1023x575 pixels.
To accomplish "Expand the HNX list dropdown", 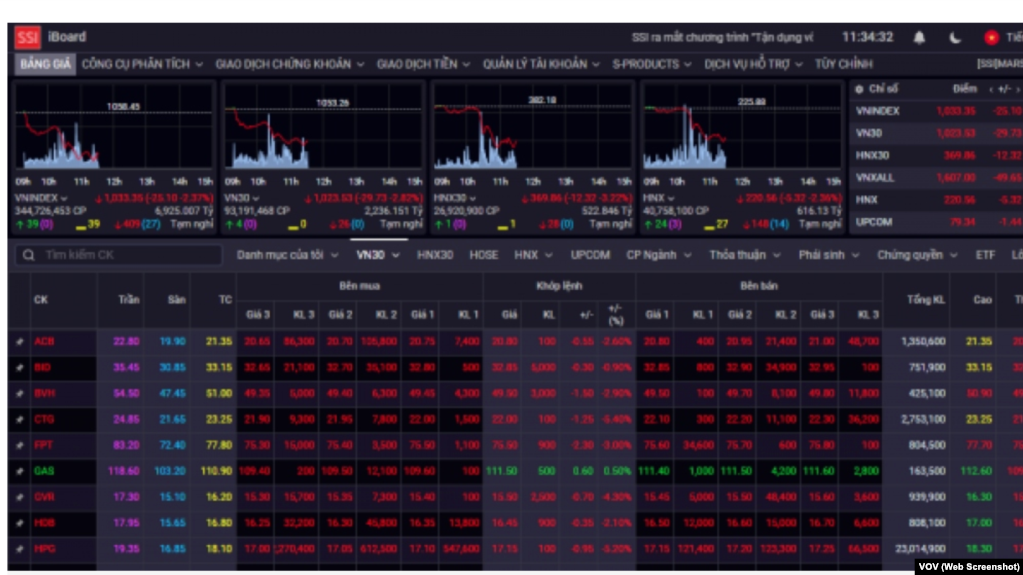I will click(532, 255).
